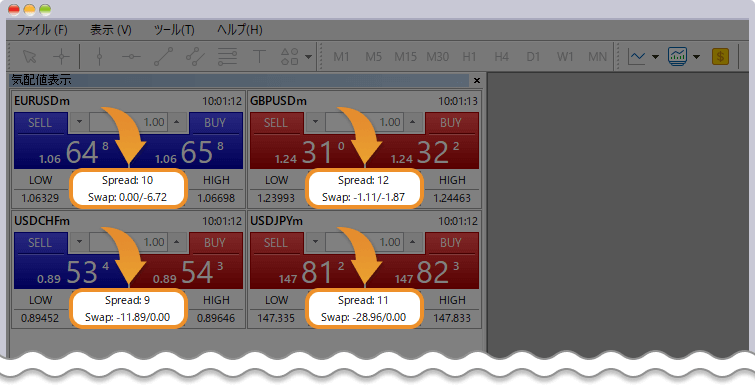
Task: Click GBPUSDm low value 1.23993
Action: 276,198
